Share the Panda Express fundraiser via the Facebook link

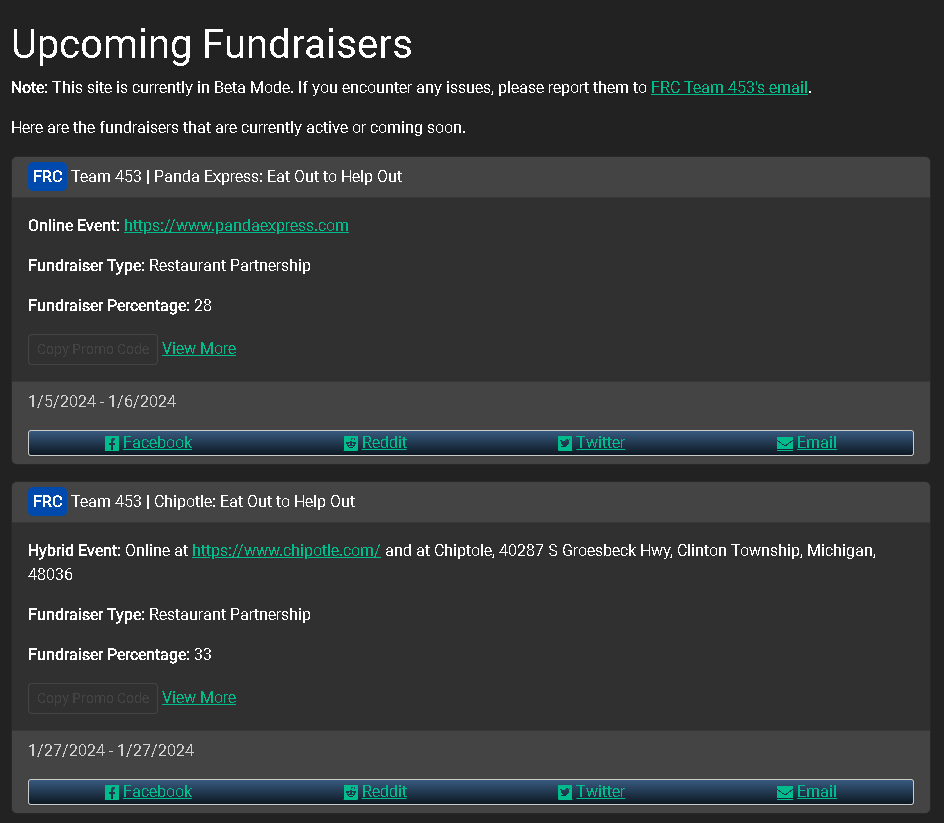pyautogui.click(x=157, y=443)
